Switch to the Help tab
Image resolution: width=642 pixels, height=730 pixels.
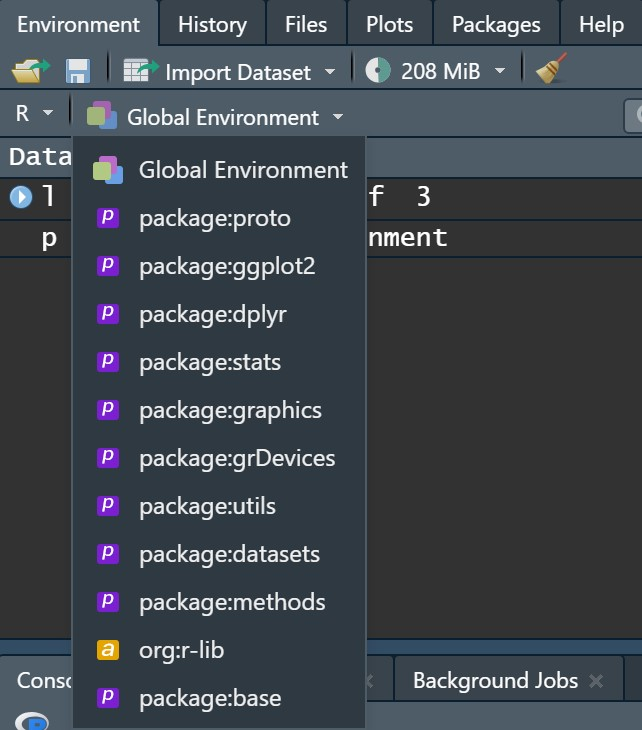coord(601,24)
